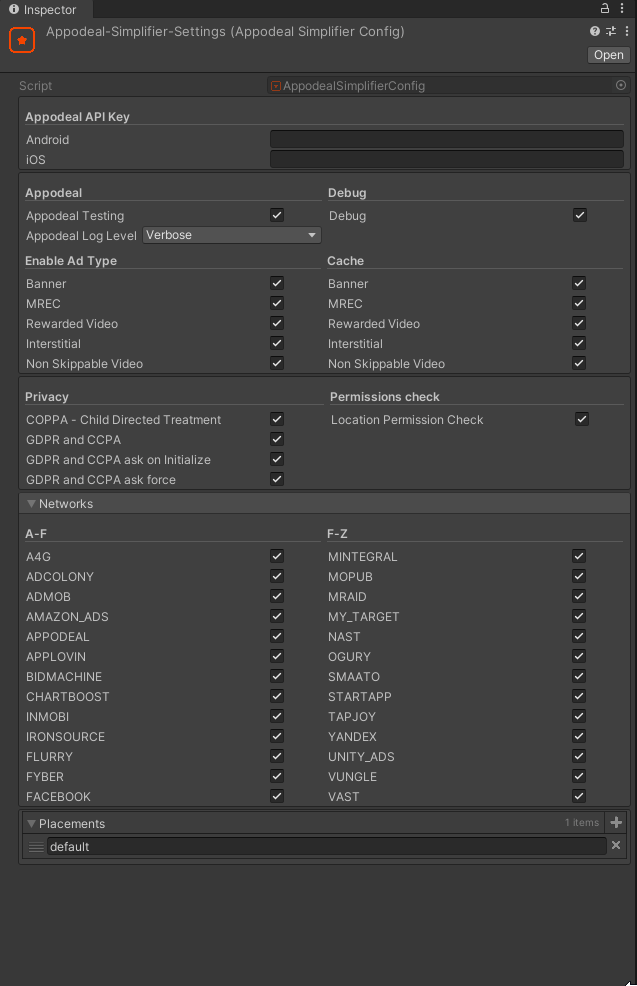Click the iOS API key field

446,160
